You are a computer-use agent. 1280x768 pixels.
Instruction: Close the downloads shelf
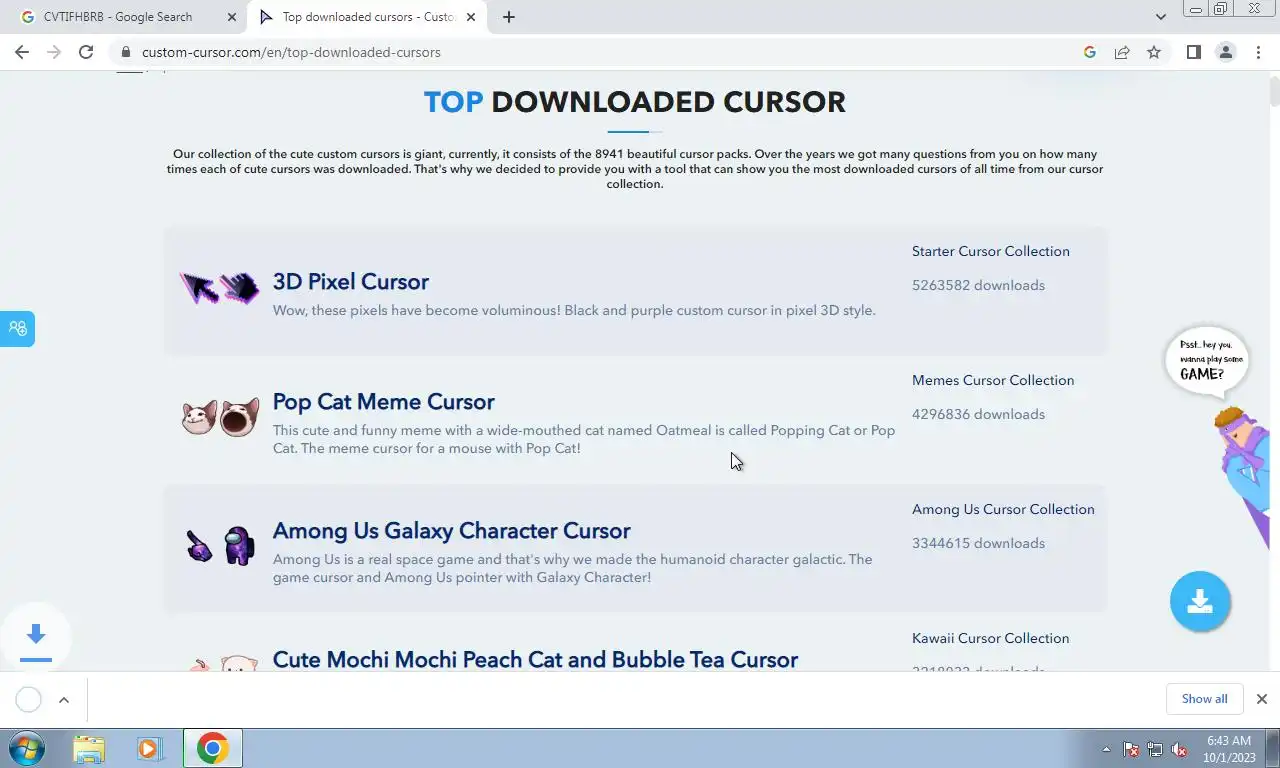pos(1261,699)
